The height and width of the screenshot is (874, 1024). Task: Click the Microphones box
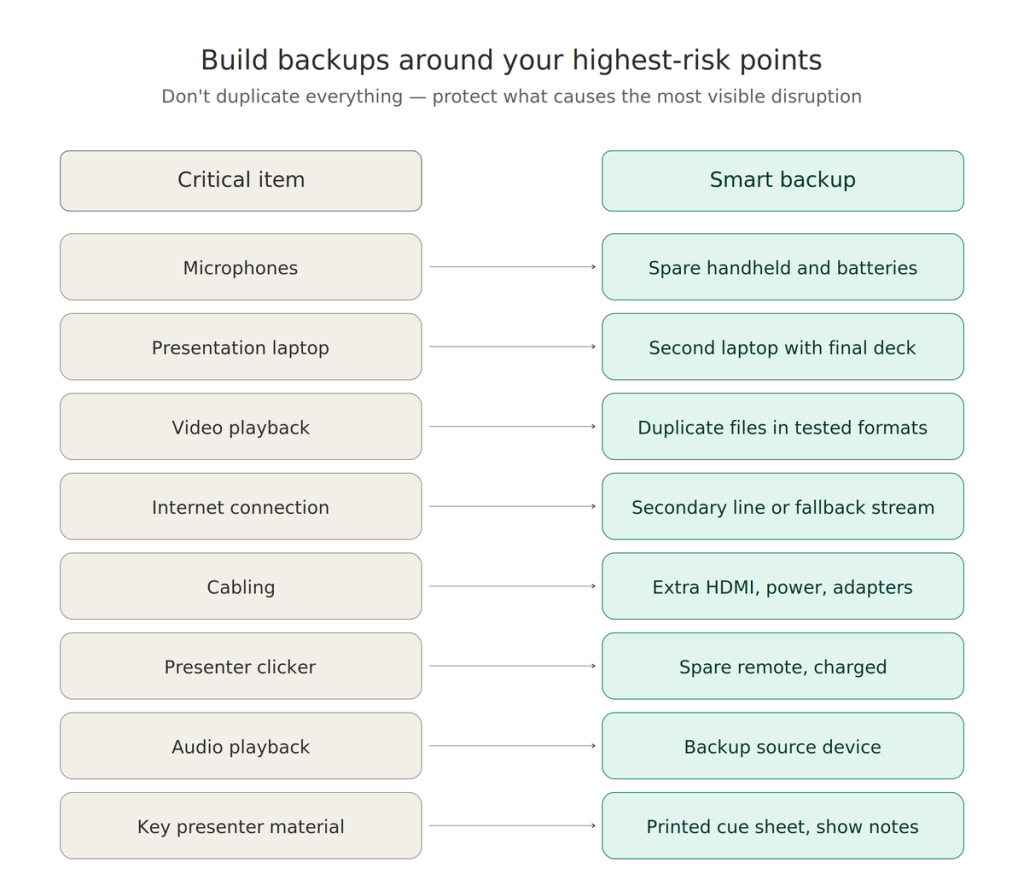coord(240,267)
